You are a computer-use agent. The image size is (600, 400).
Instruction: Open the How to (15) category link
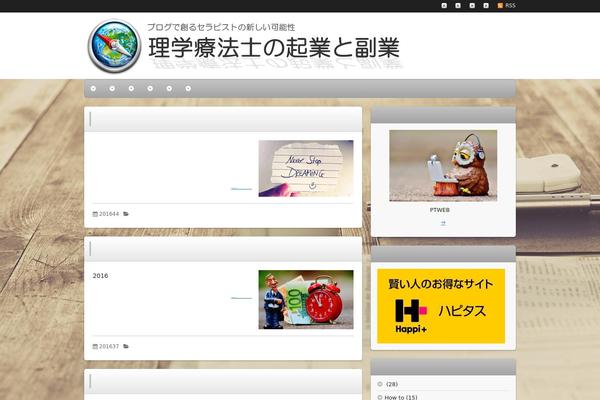point(401,397)
